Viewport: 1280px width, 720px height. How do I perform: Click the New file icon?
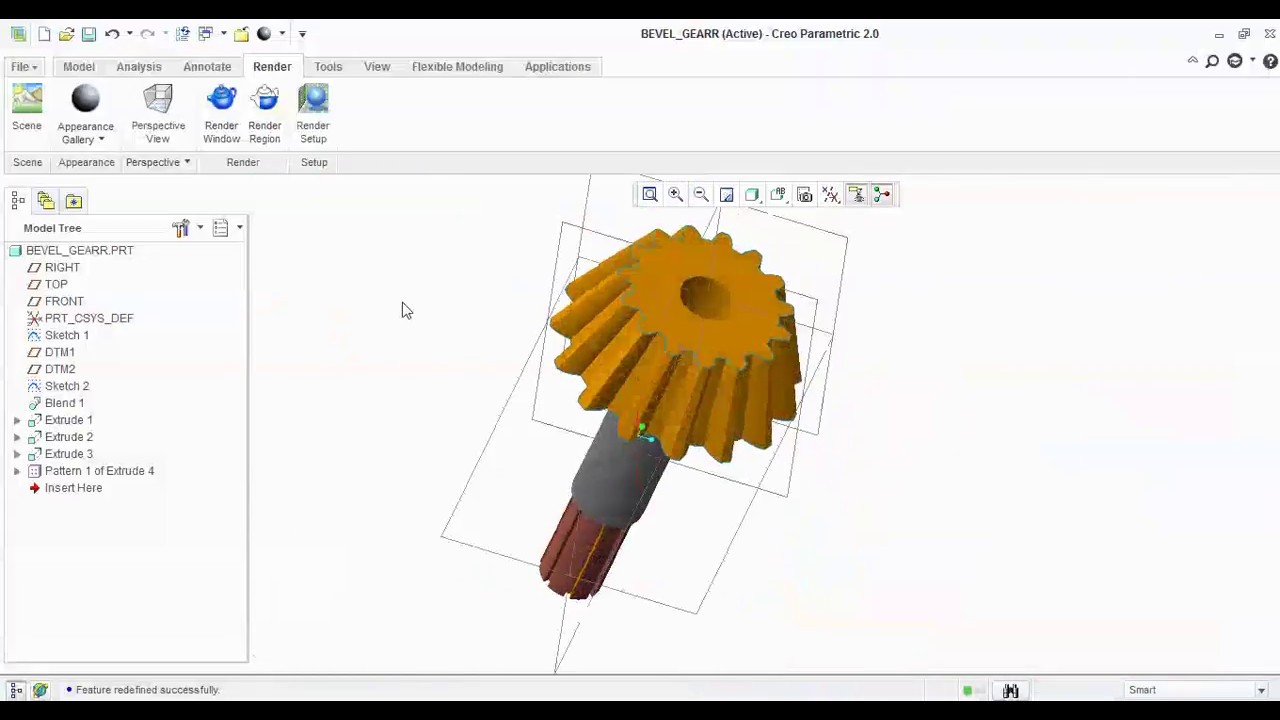(44, 34)
